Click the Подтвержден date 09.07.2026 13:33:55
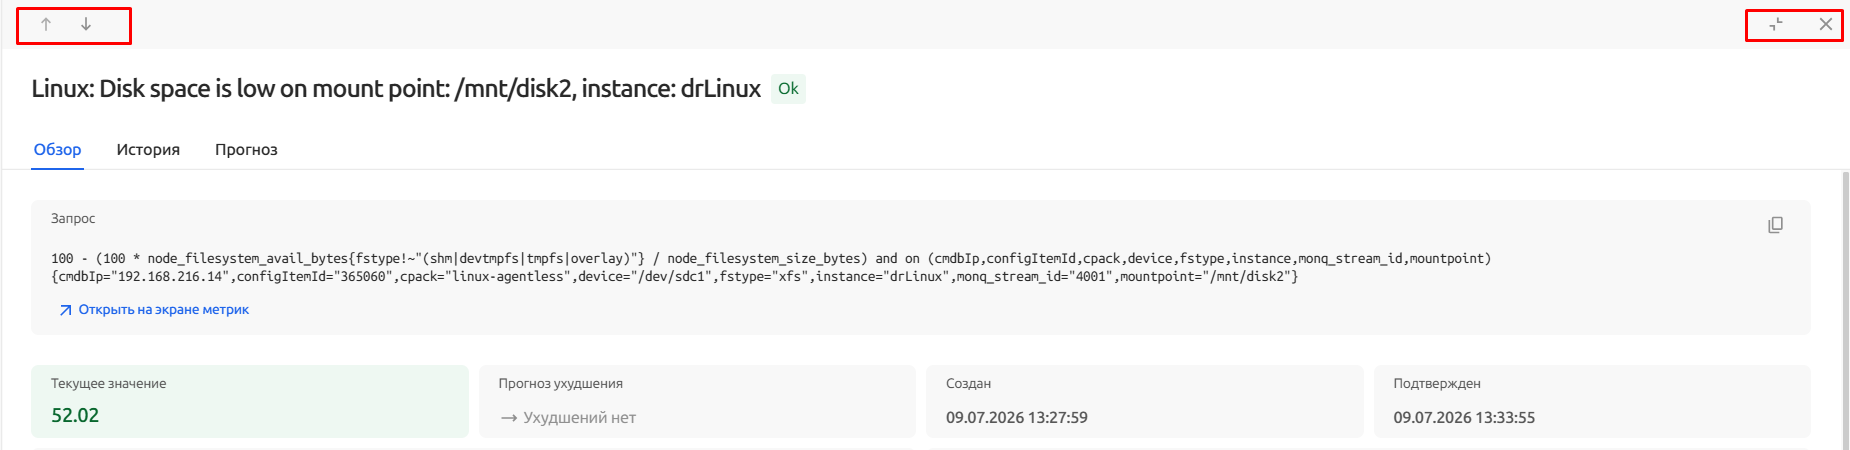The image size is (1850, 450). pyautogui.click(x=1464, y=418)
